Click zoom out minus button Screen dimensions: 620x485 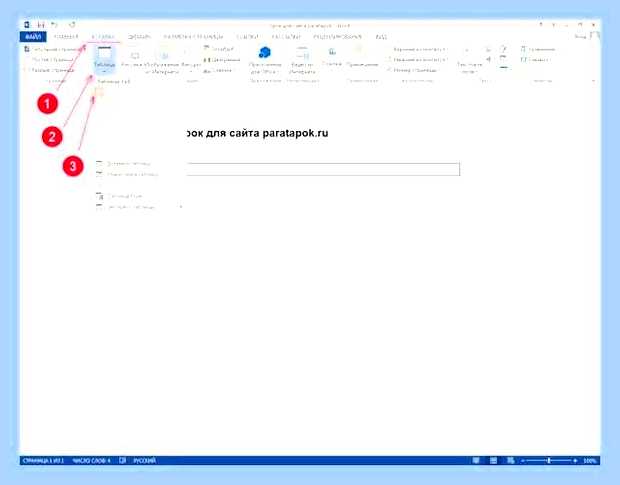[523, 461]
